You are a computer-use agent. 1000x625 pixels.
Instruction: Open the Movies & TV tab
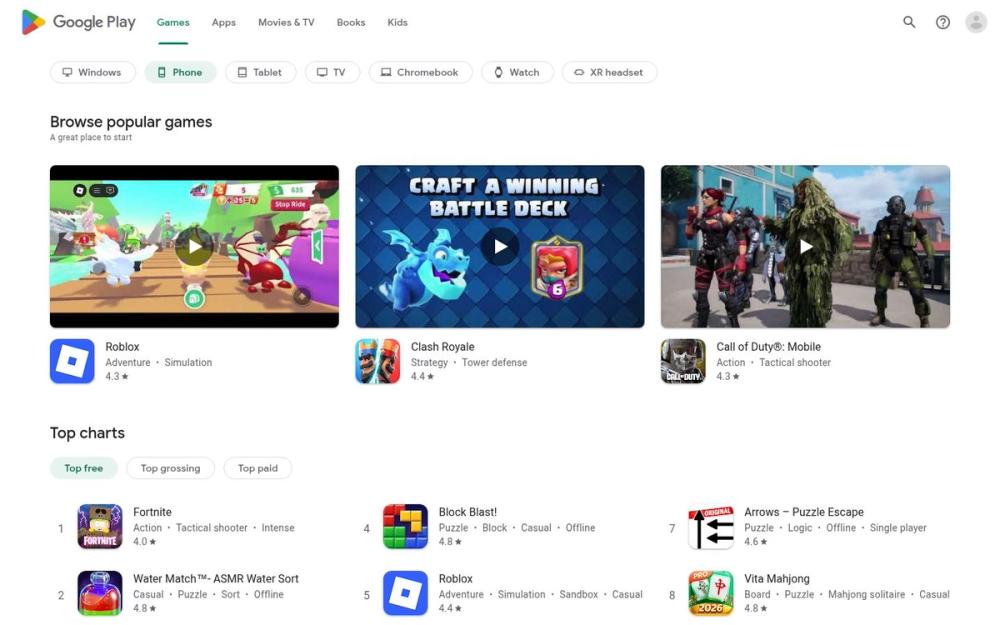click(x=286, y=22)
